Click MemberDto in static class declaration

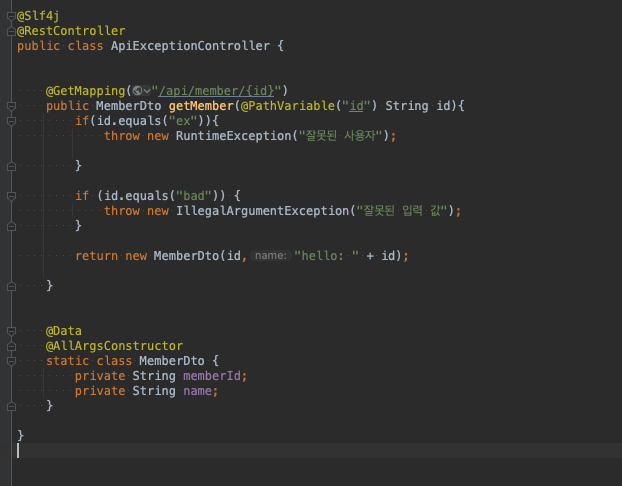[172, 361]
